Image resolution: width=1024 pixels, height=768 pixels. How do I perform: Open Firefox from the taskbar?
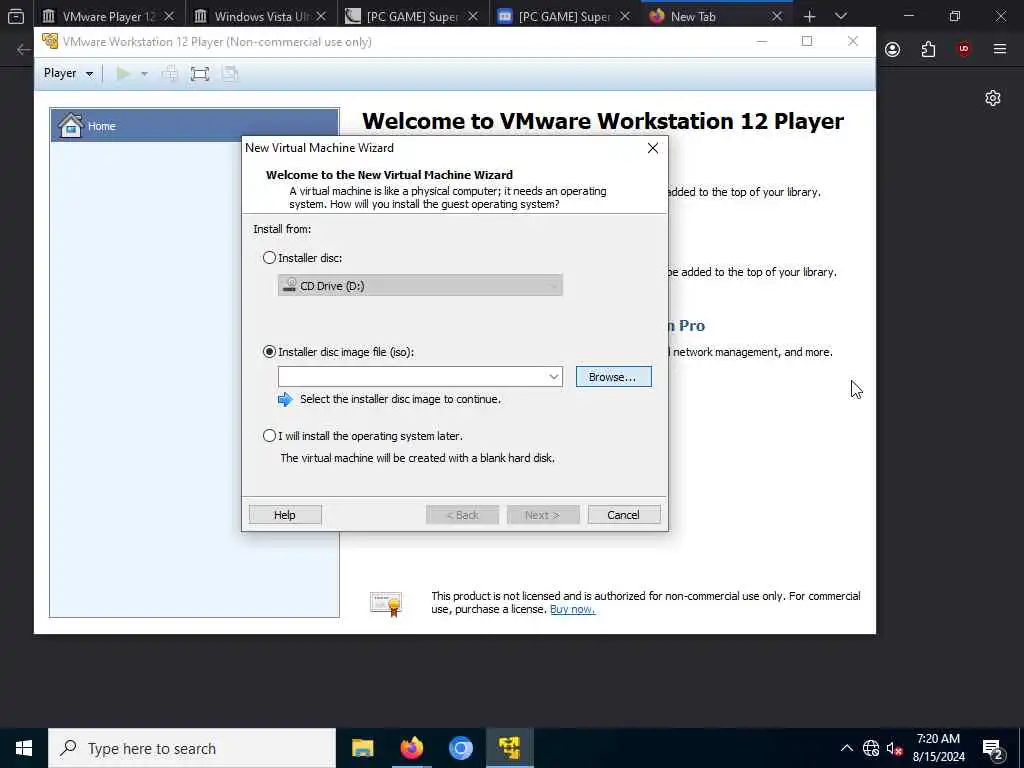(x=411, y=748)
